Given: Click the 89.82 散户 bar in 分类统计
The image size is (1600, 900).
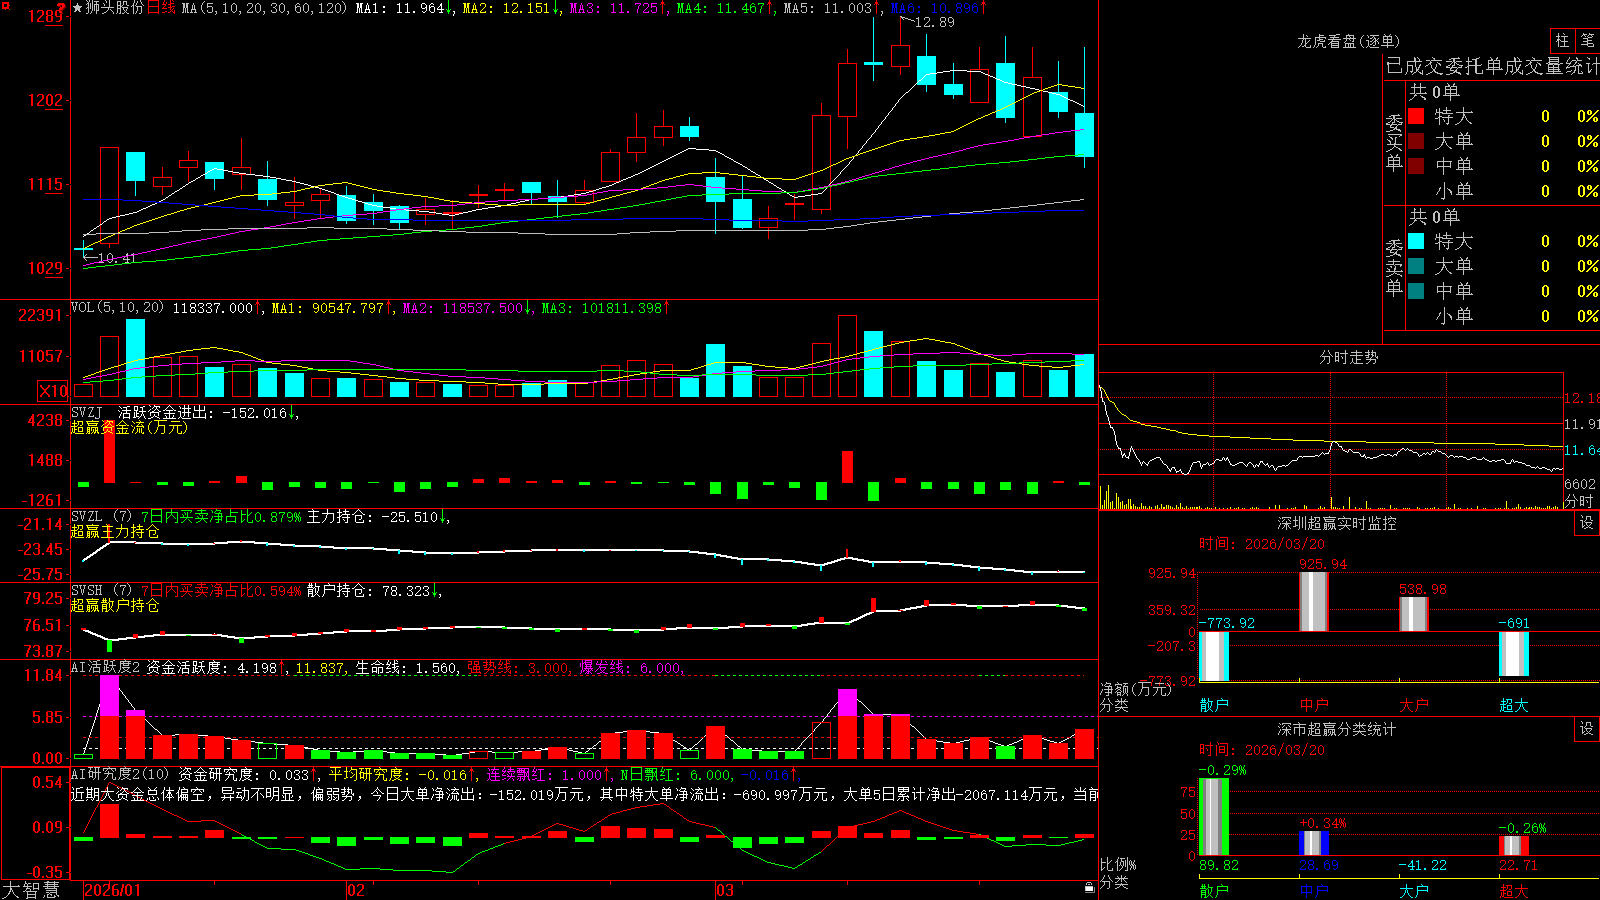Looking at the screenshot, I should [1214, 817].
